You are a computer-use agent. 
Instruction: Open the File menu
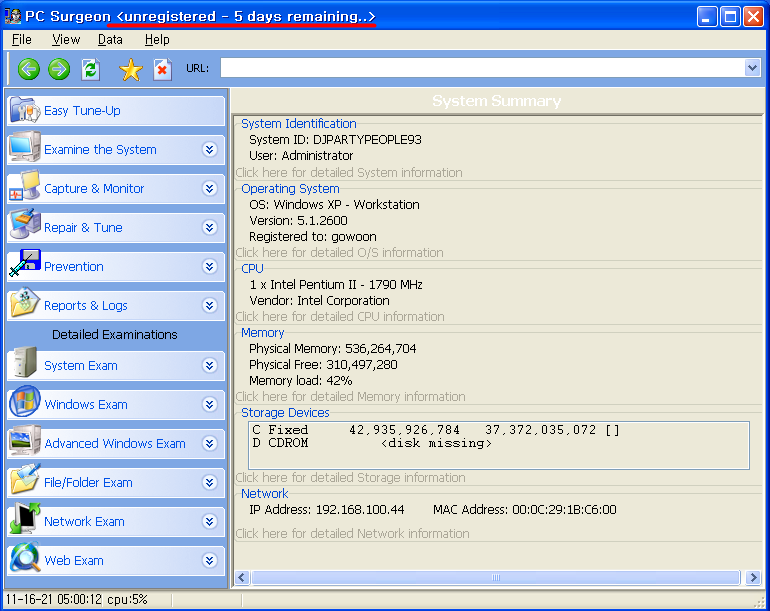22,39
